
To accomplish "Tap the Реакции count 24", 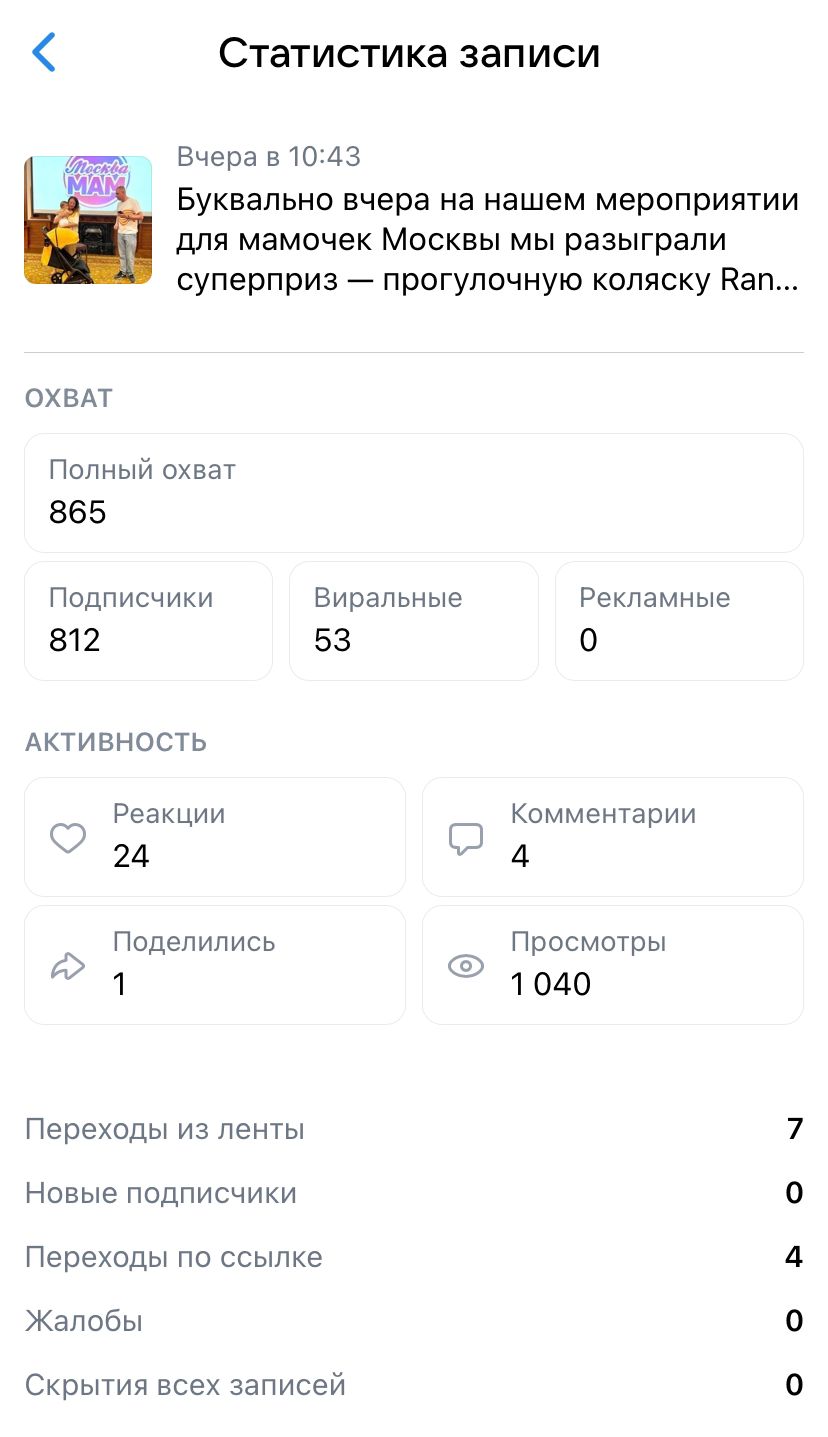I will tap(131, 857).
